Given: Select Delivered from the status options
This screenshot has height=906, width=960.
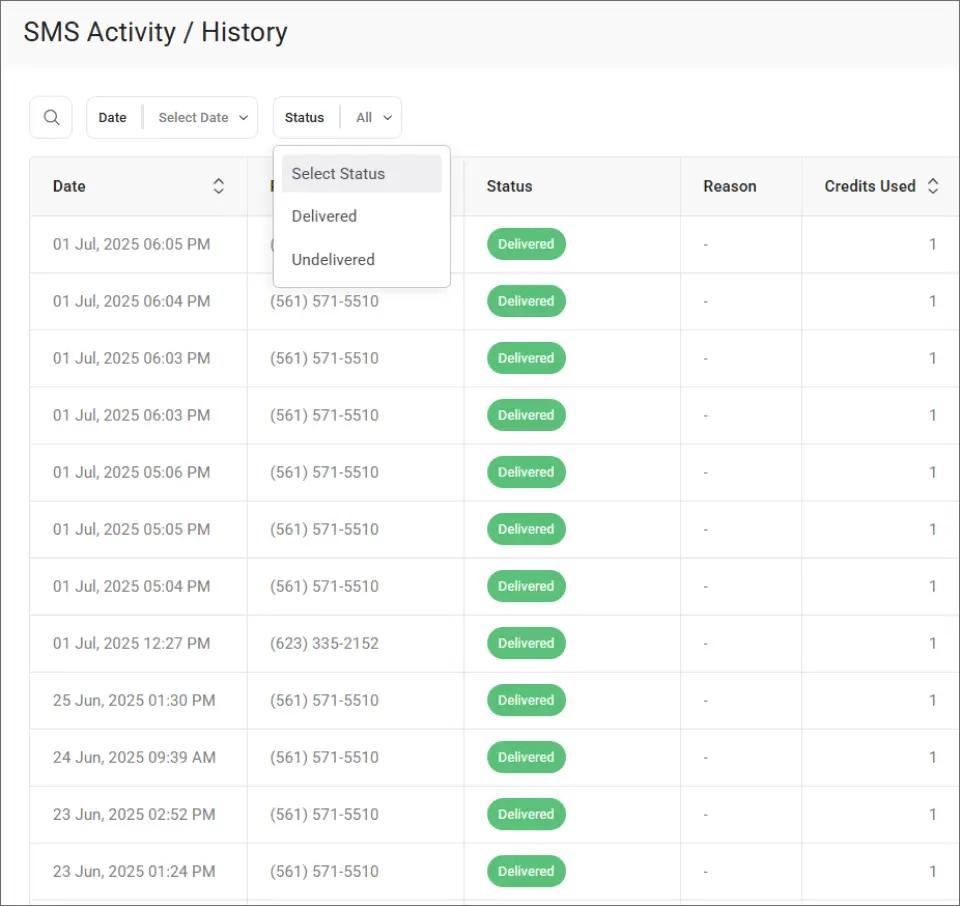Looking at the screenshot, I should pos(324,216).
